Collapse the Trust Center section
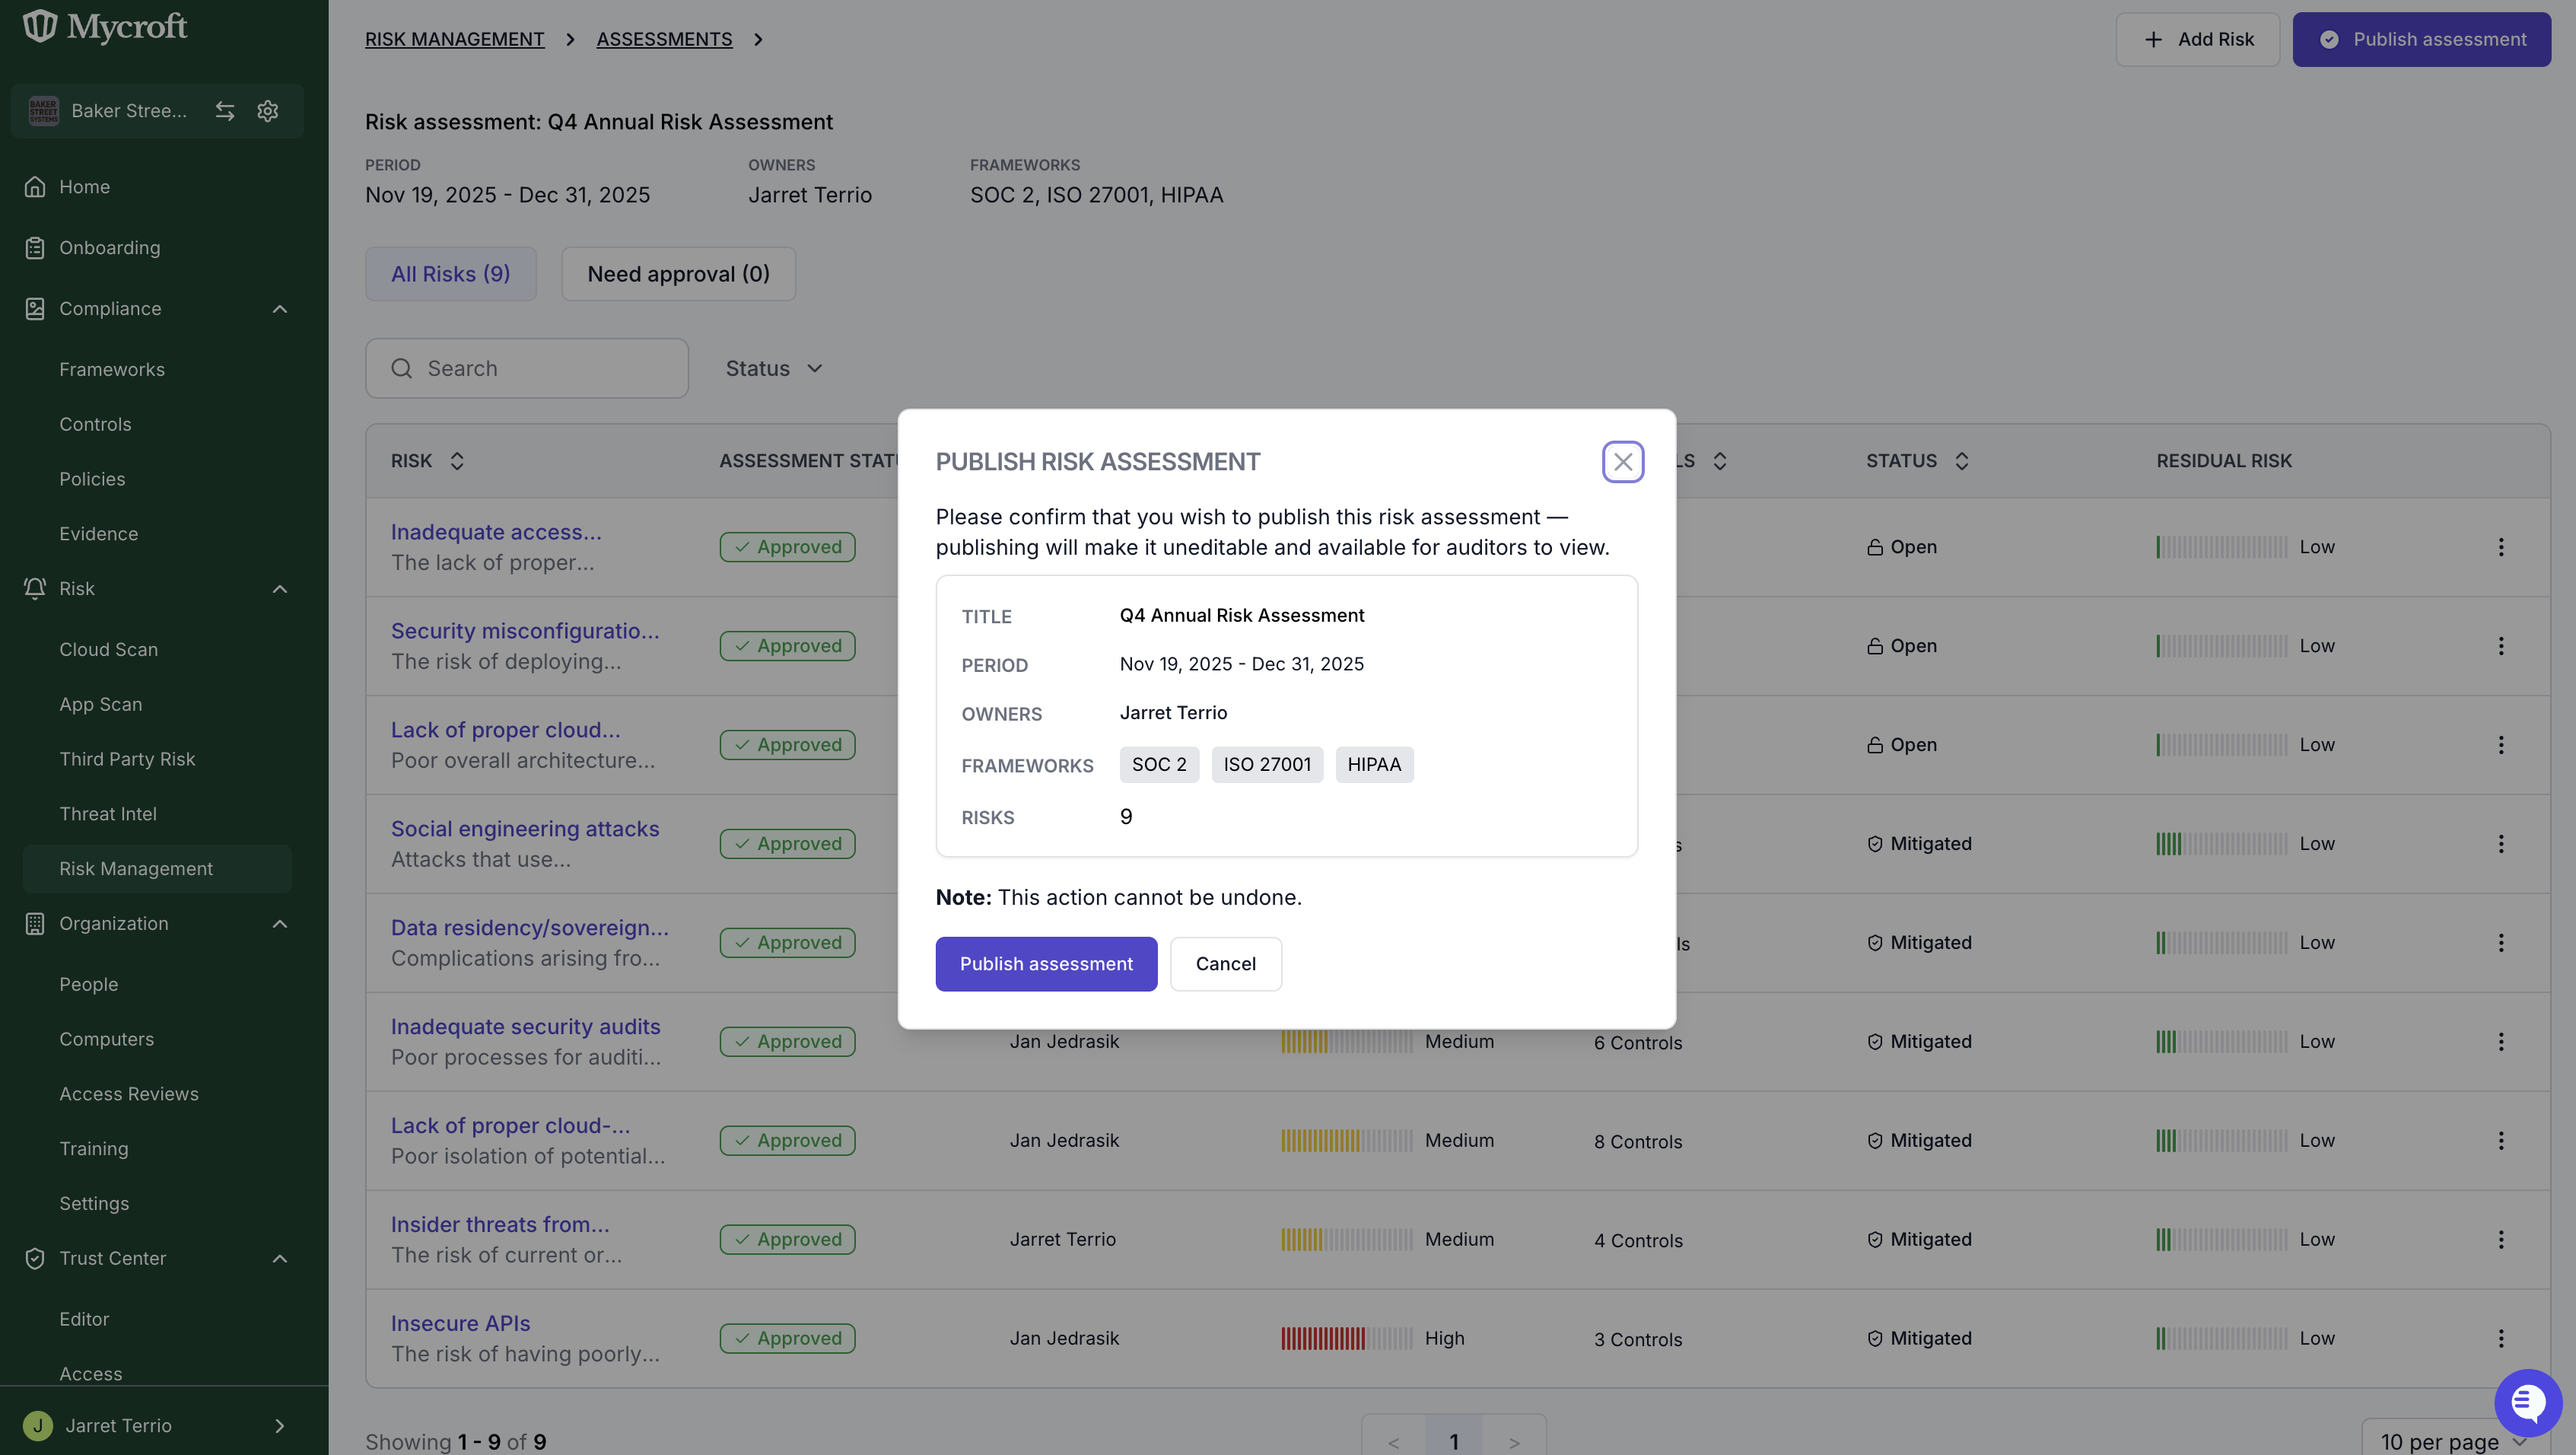The image size is (2576, 1455). pyautogui.click(x=280, y=1259)
